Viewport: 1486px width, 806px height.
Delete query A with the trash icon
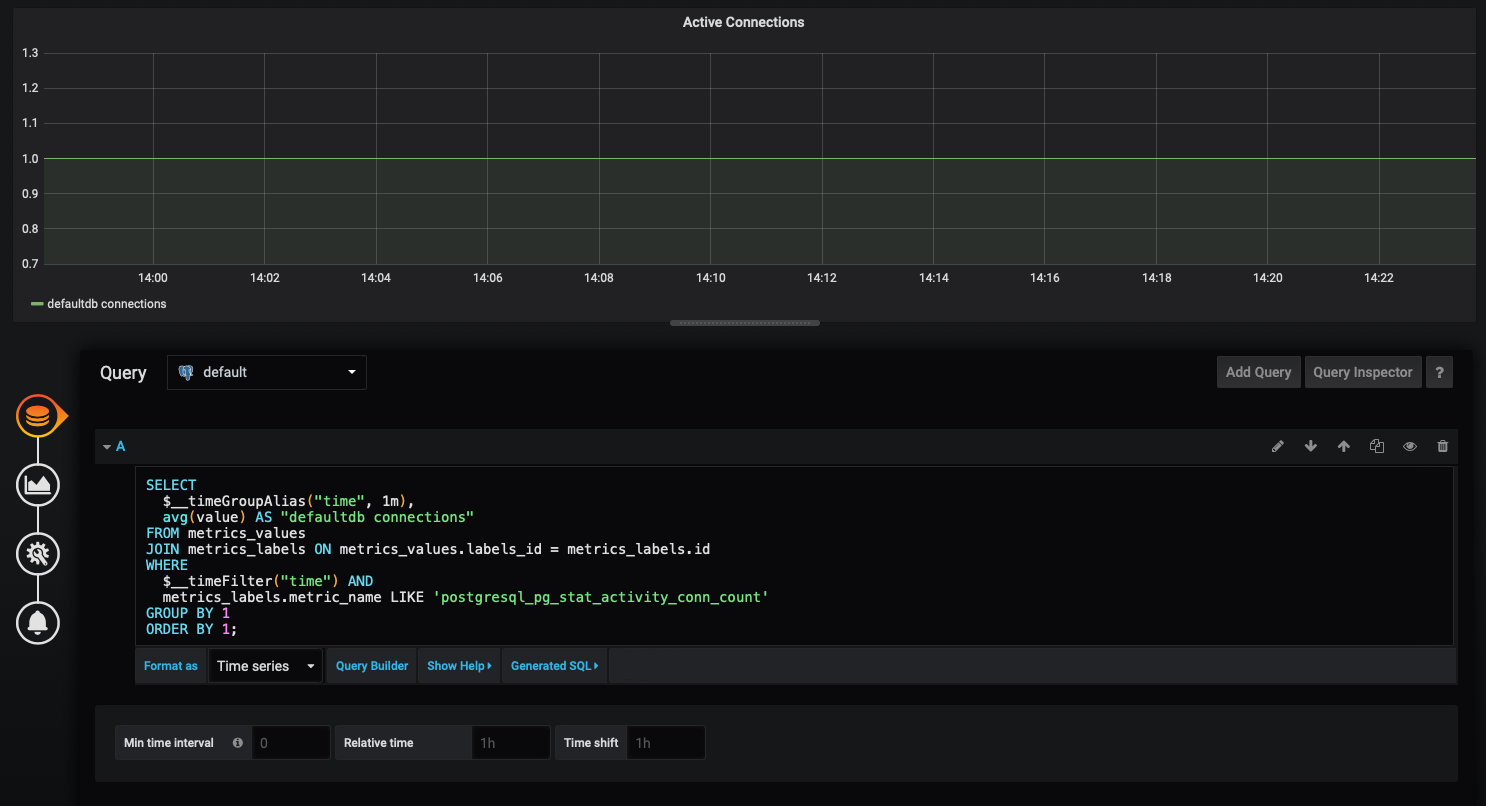[1443, 446]
